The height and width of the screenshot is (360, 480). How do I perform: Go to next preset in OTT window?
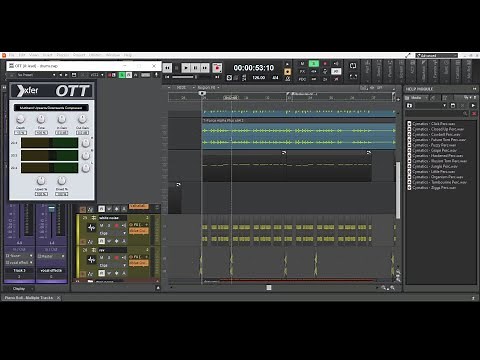[66, 75]
